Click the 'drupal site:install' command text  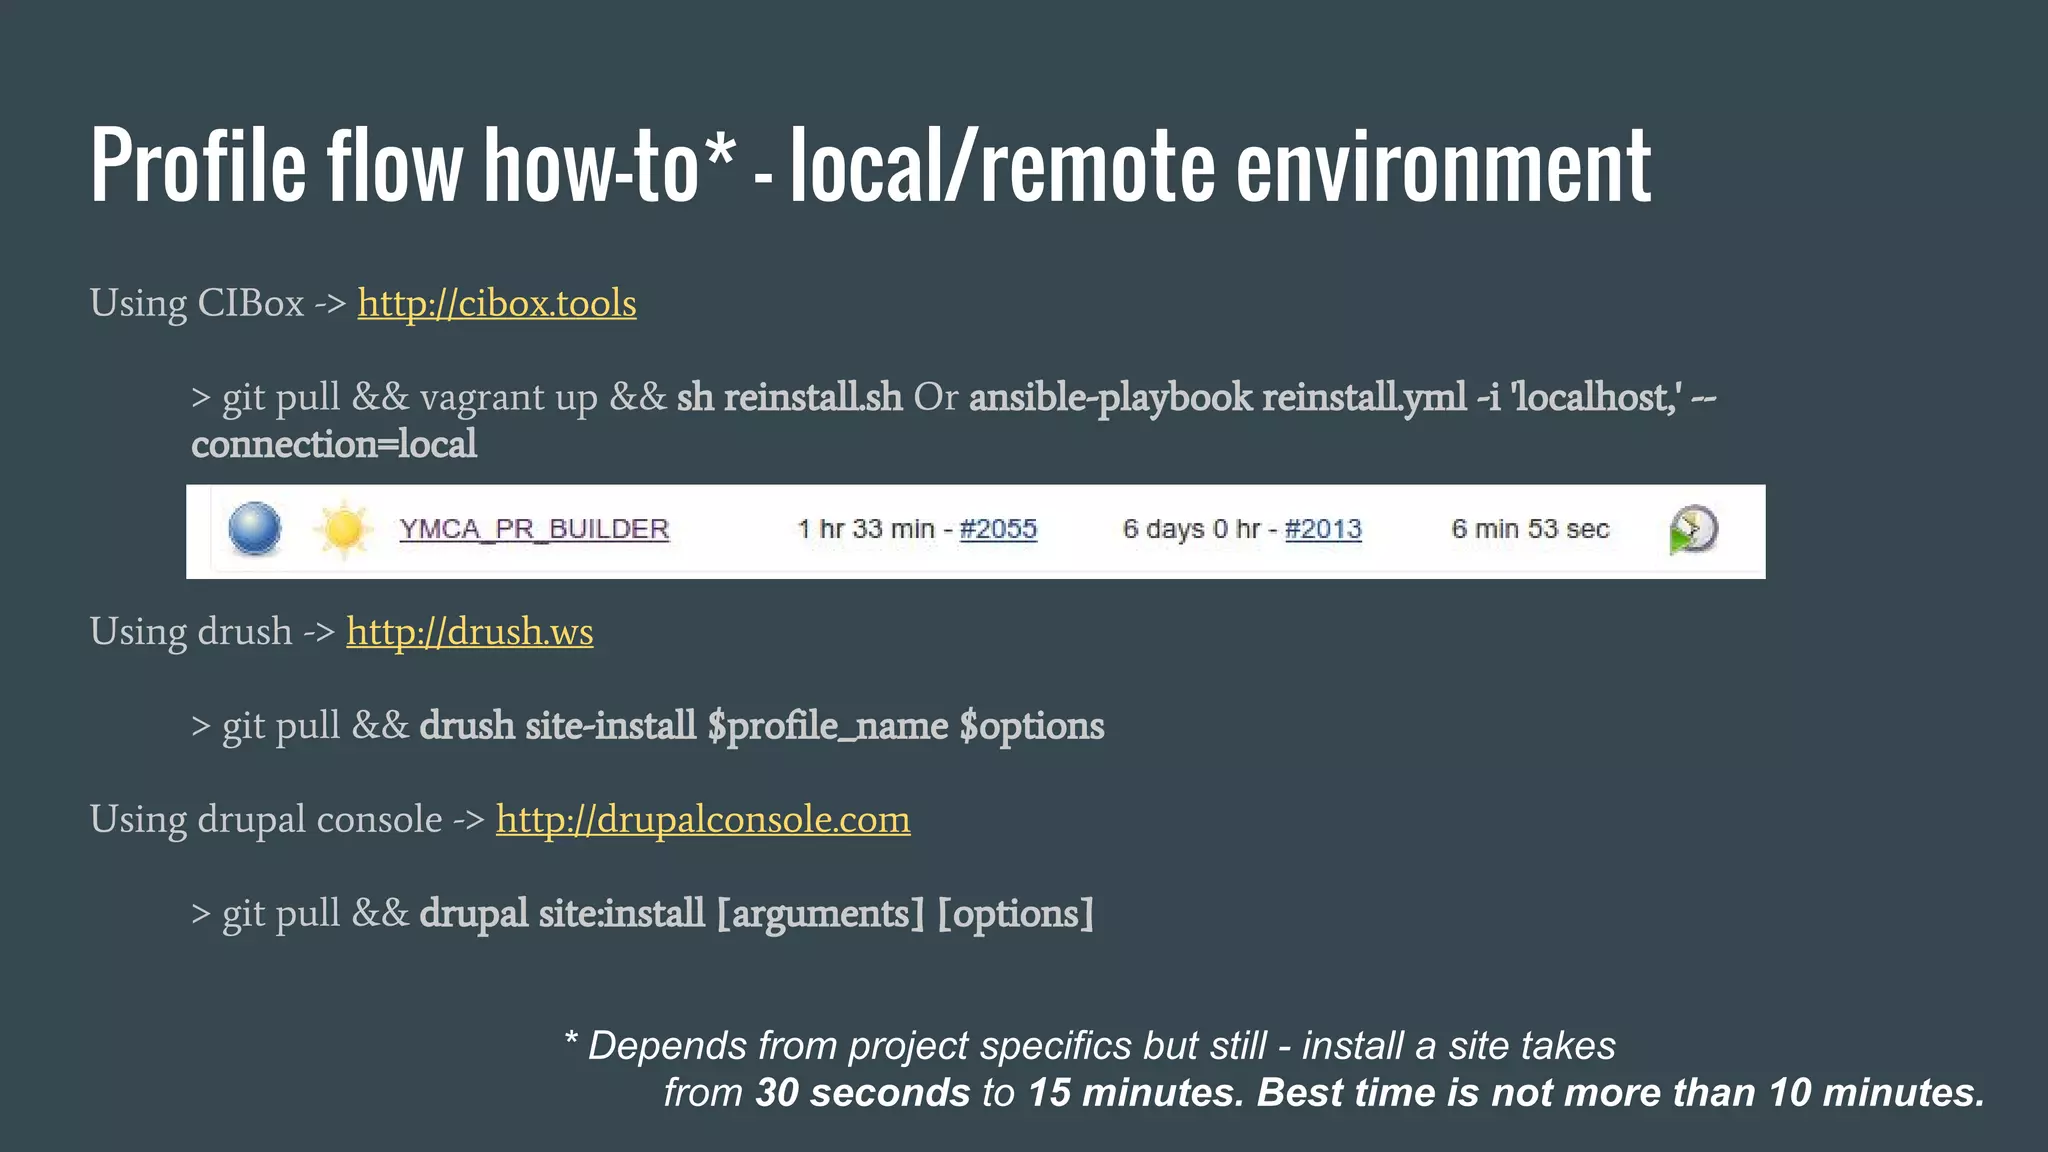562,913
